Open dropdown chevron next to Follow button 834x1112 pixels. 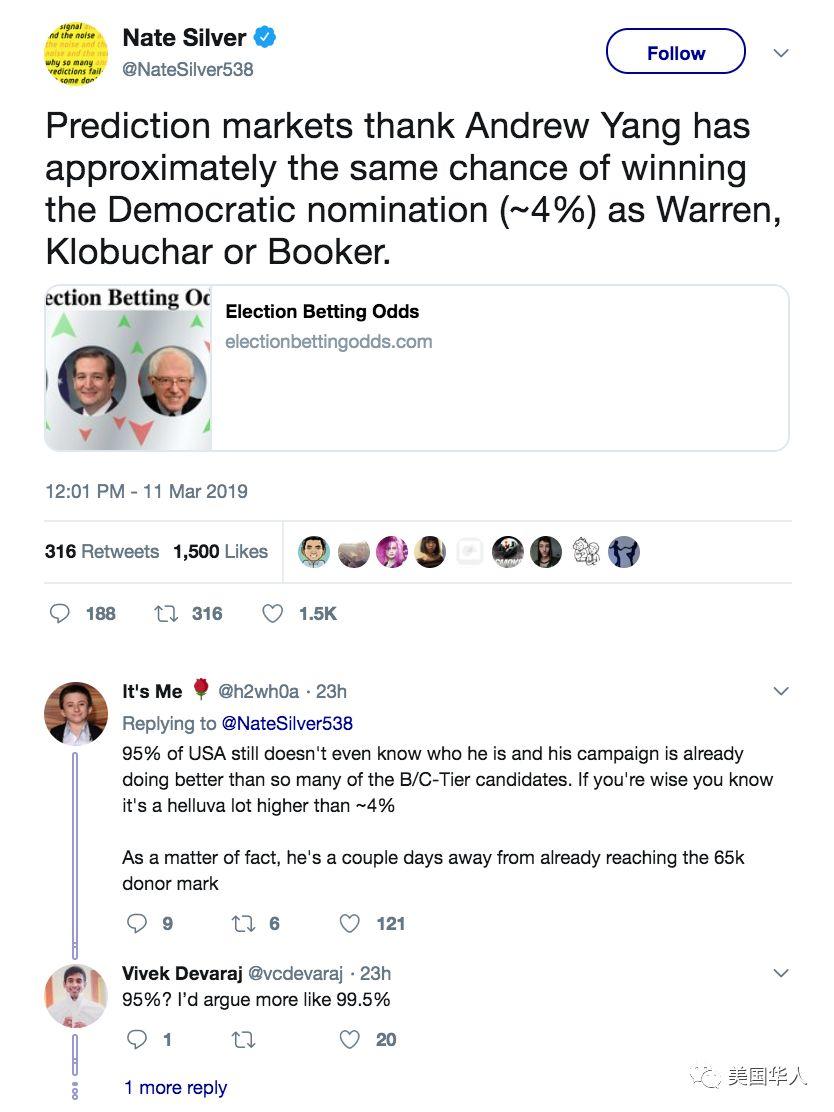781,53
